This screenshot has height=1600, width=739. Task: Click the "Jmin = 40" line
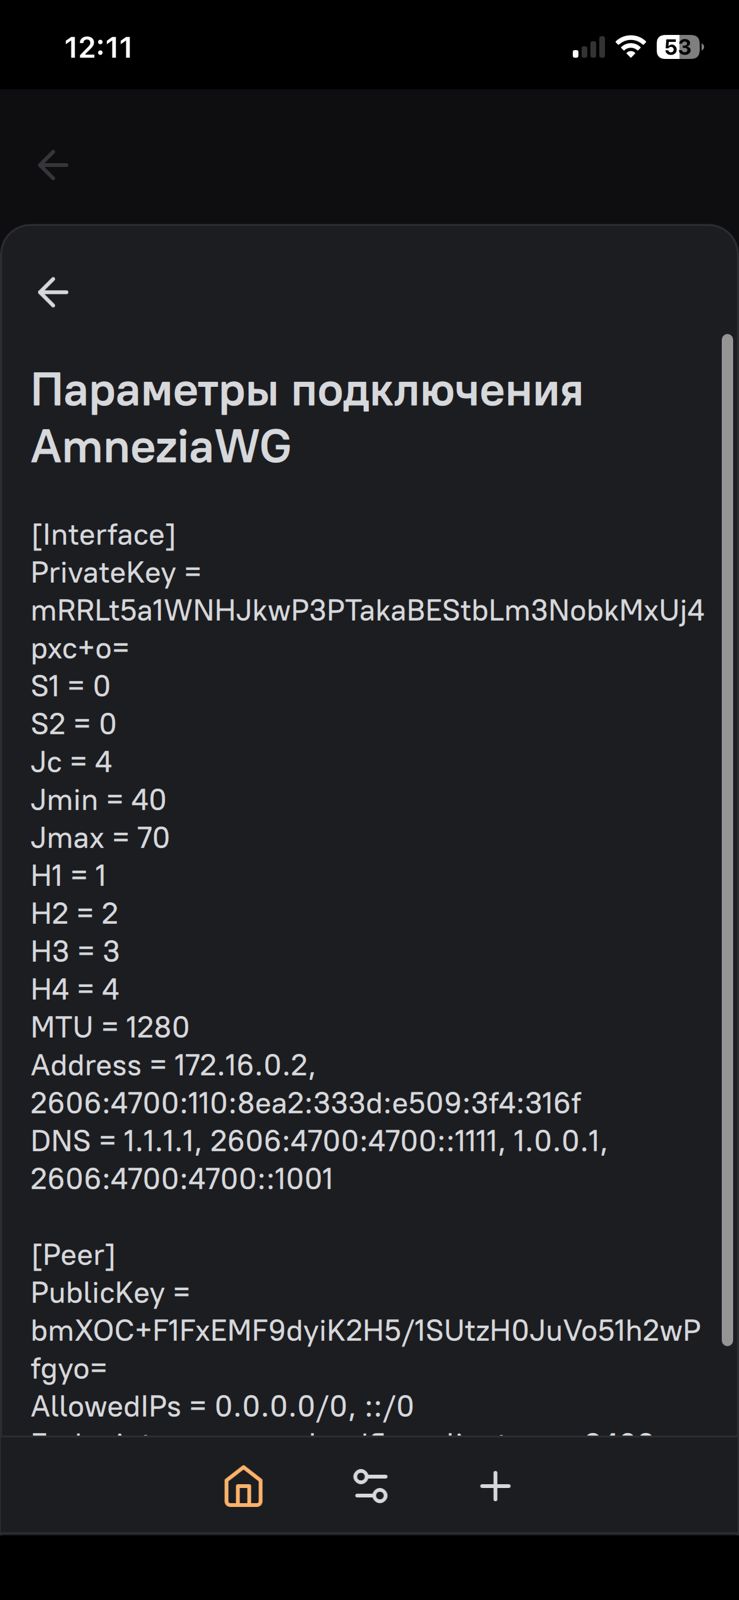[98, 800]
